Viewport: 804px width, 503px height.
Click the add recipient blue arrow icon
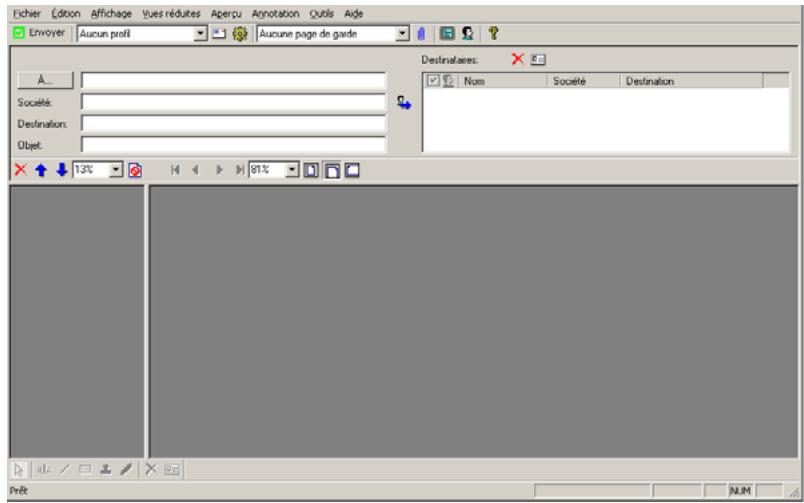click(x=404, y=103)
